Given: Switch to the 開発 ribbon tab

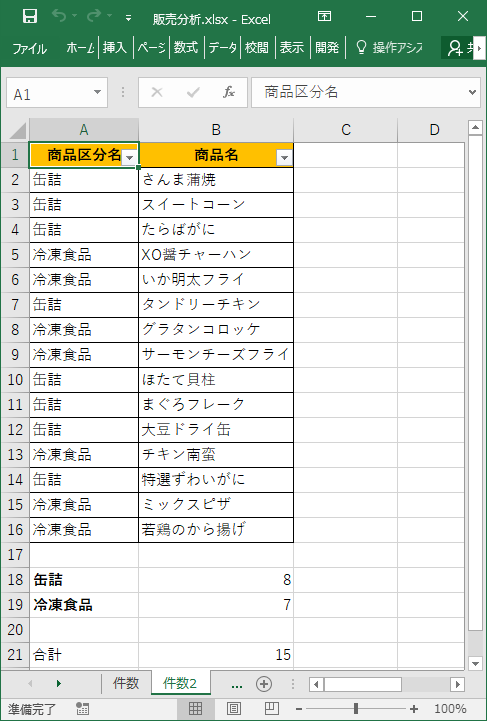Looking at the screenshot, I should [x=327, y=48].
